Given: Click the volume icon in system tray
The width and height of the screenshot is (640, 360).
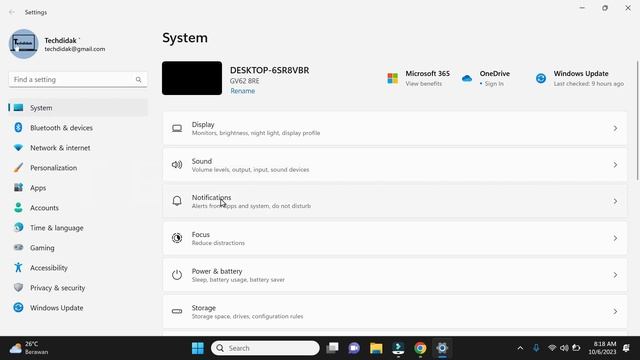Looking at the screenshot, I should pos(564,348).
